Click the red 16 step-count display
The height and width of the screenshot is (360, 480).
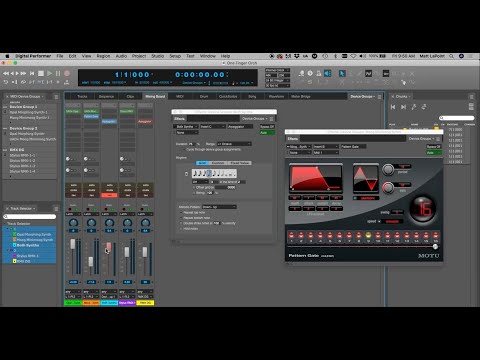(424, 209)
